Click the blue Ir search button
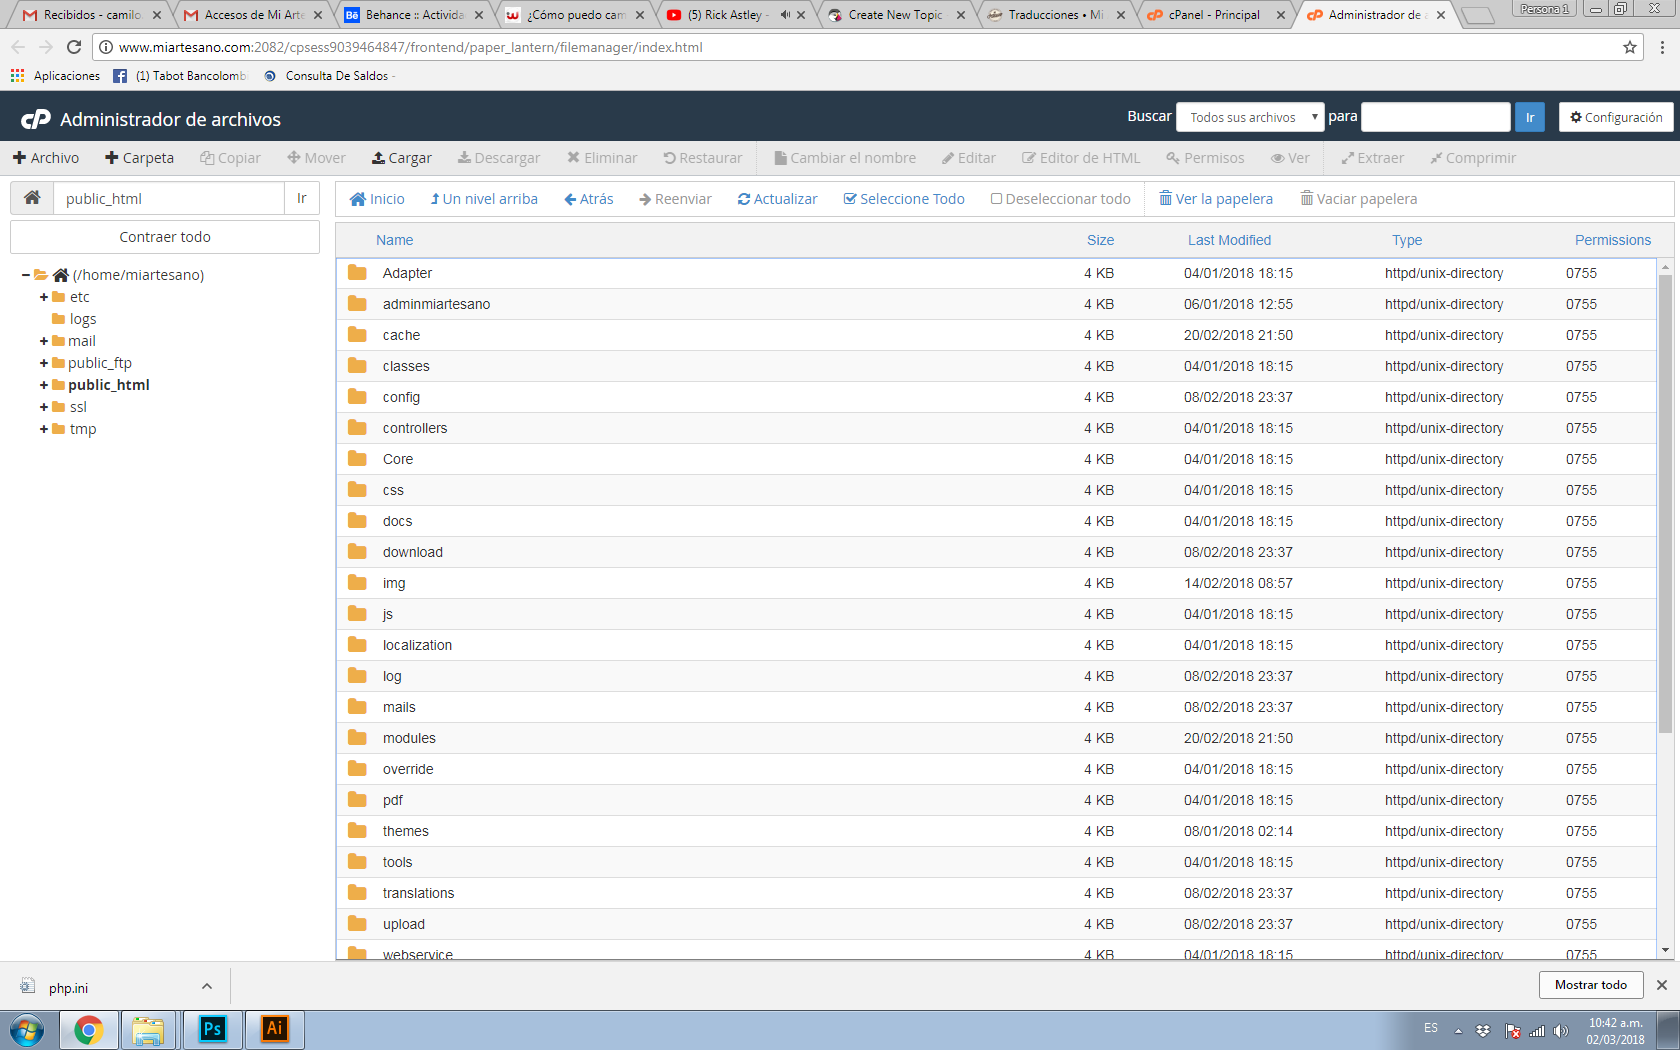Image resolution: width=1680 pixels, height=1050 pixels. click(1530, 117)
